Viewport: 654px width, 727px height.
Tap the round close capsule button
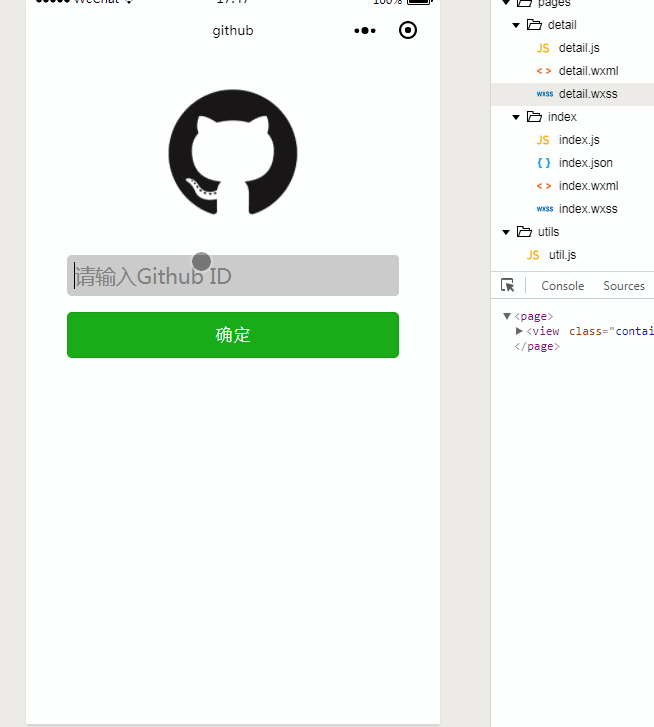(x=408, y=30)
